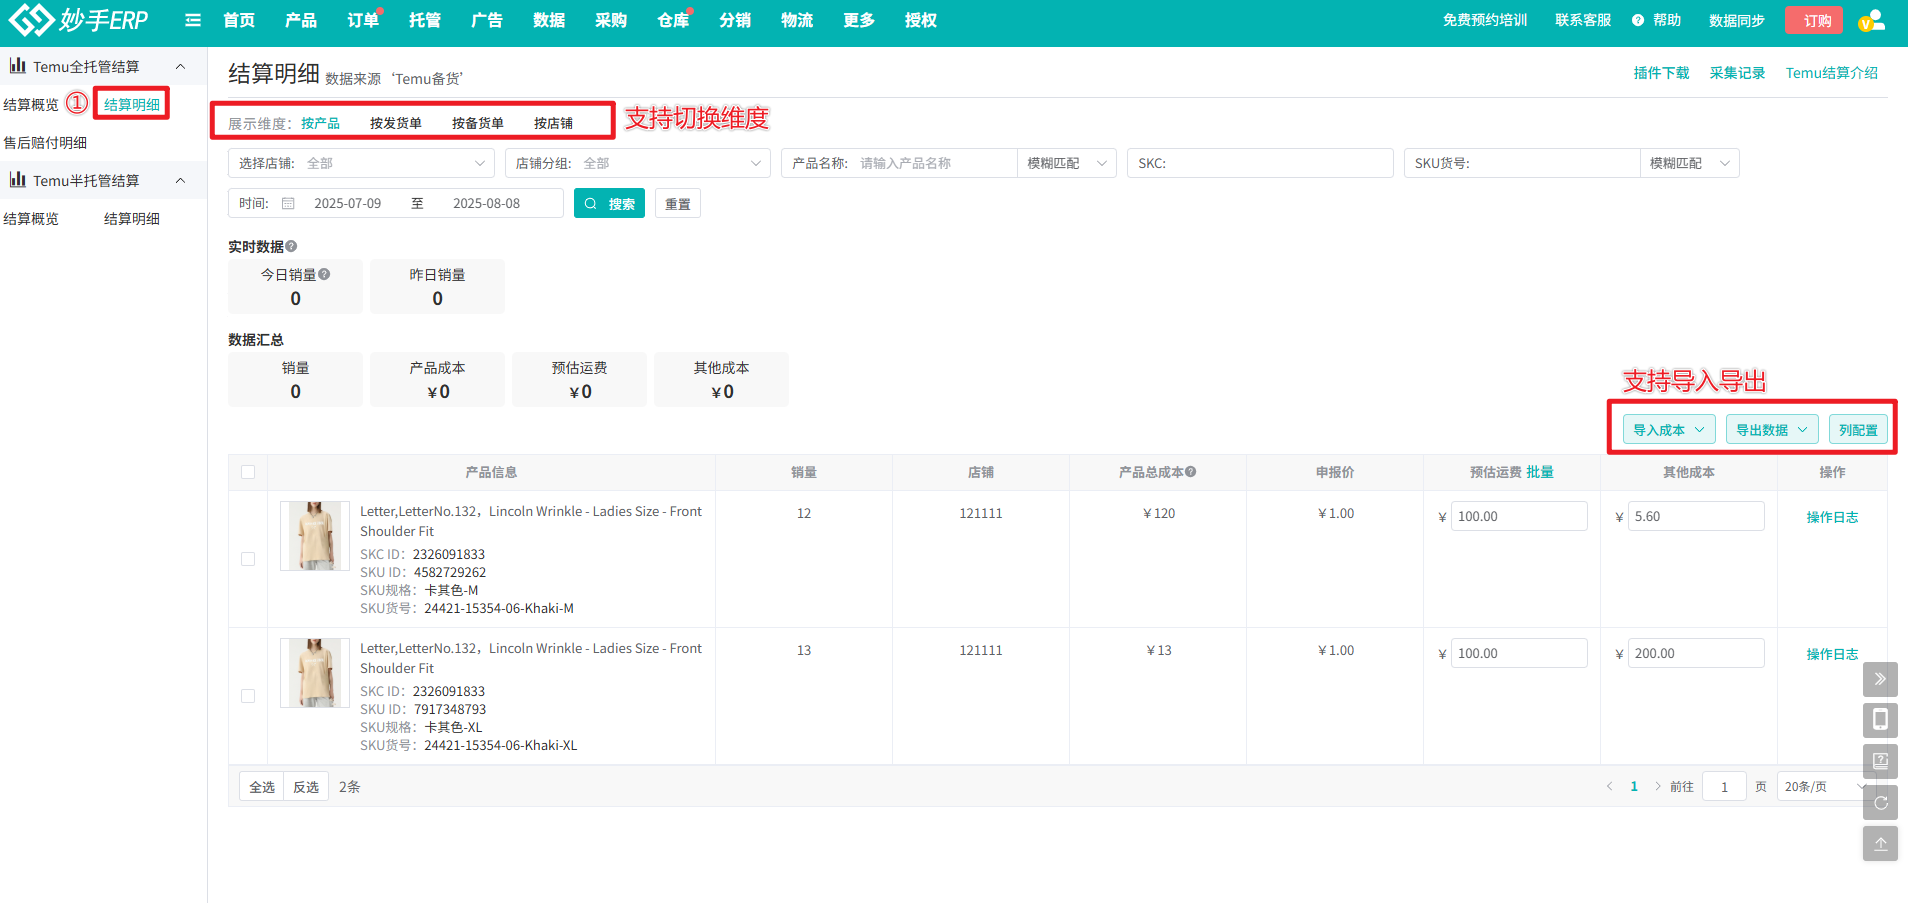Click the 妙手ERP logo
This screenshot has width=1908, height=903.
(x=78, y=20)
